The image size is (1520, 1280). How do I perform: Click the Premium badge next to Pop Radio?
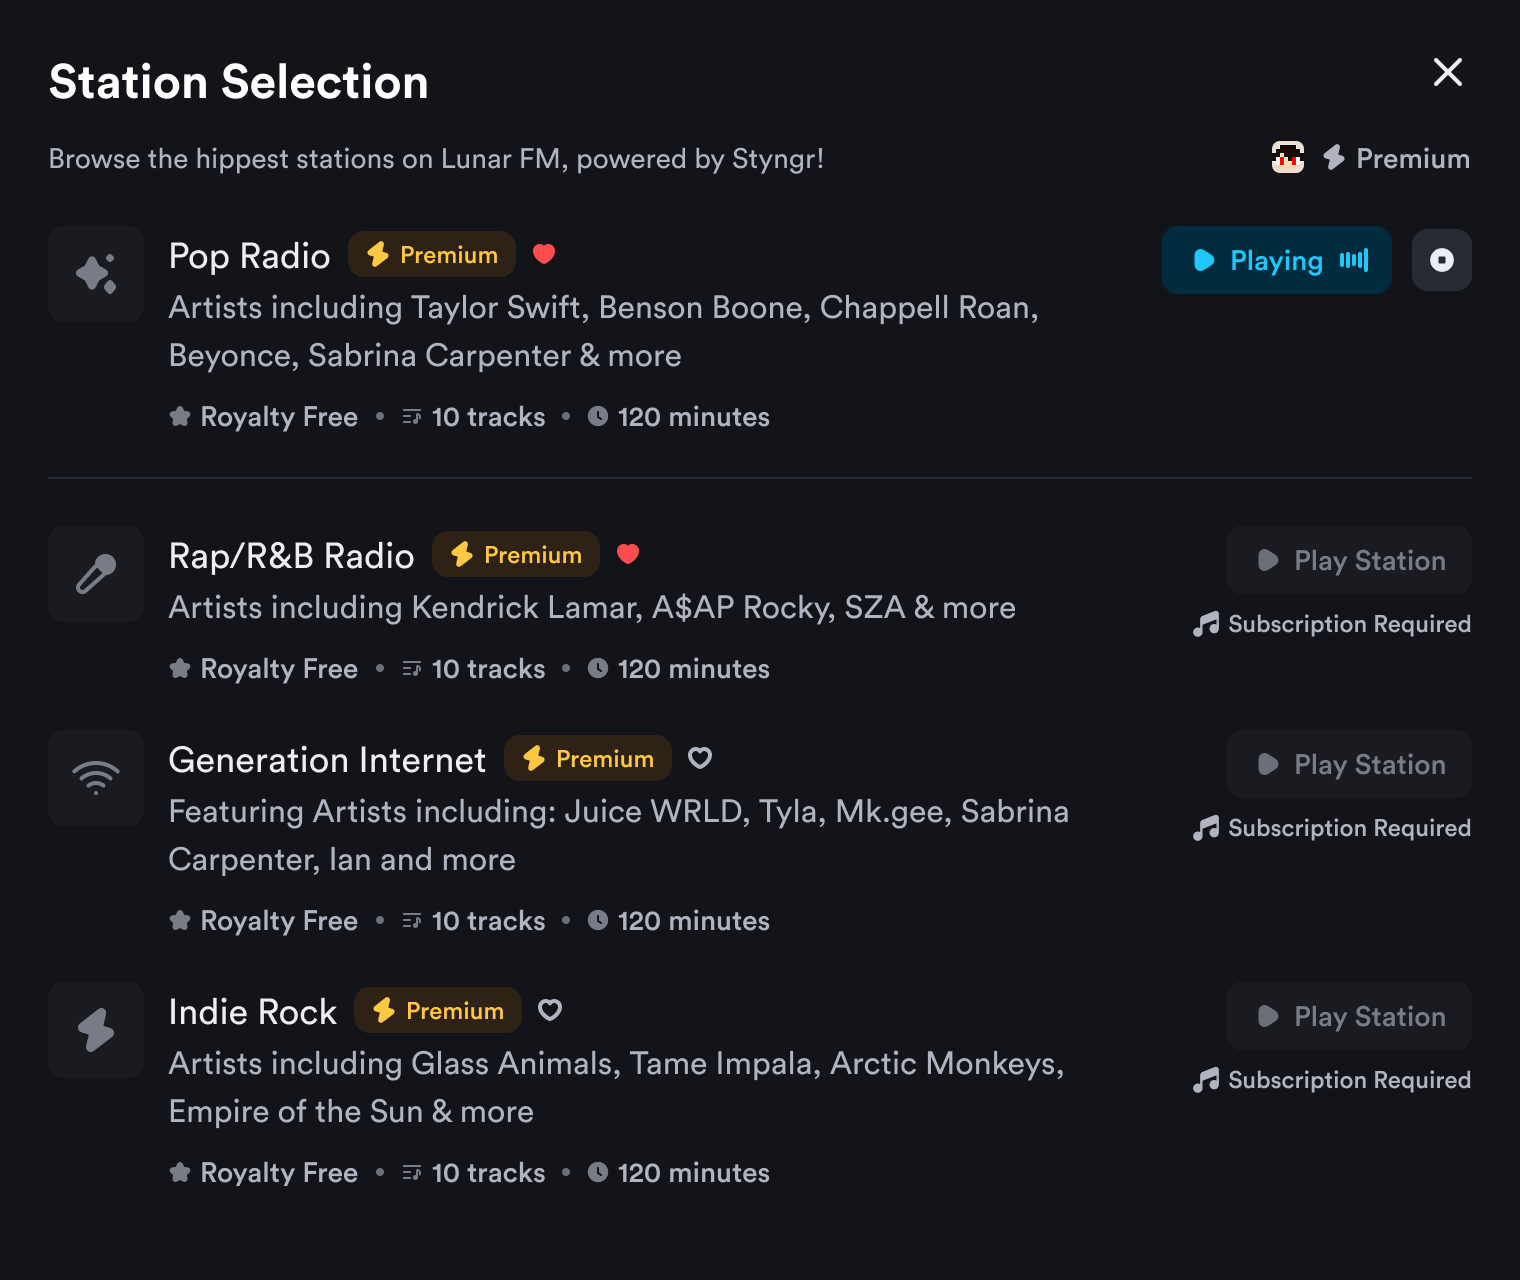(x=432, y=255)
